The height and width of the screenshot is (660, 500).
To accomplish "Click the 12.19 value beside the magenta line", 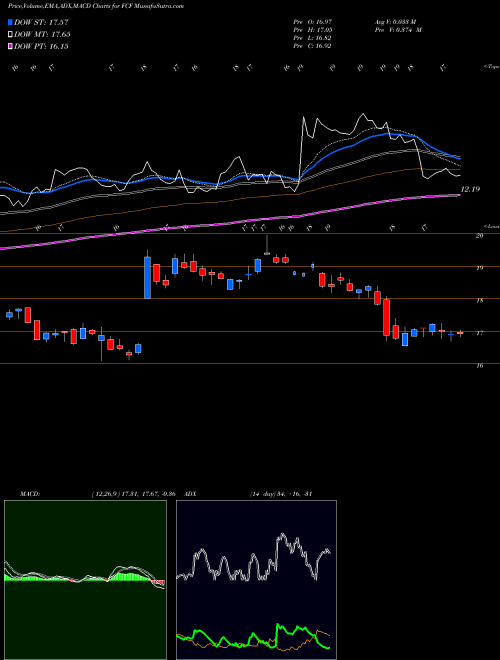I will (470, 189).
